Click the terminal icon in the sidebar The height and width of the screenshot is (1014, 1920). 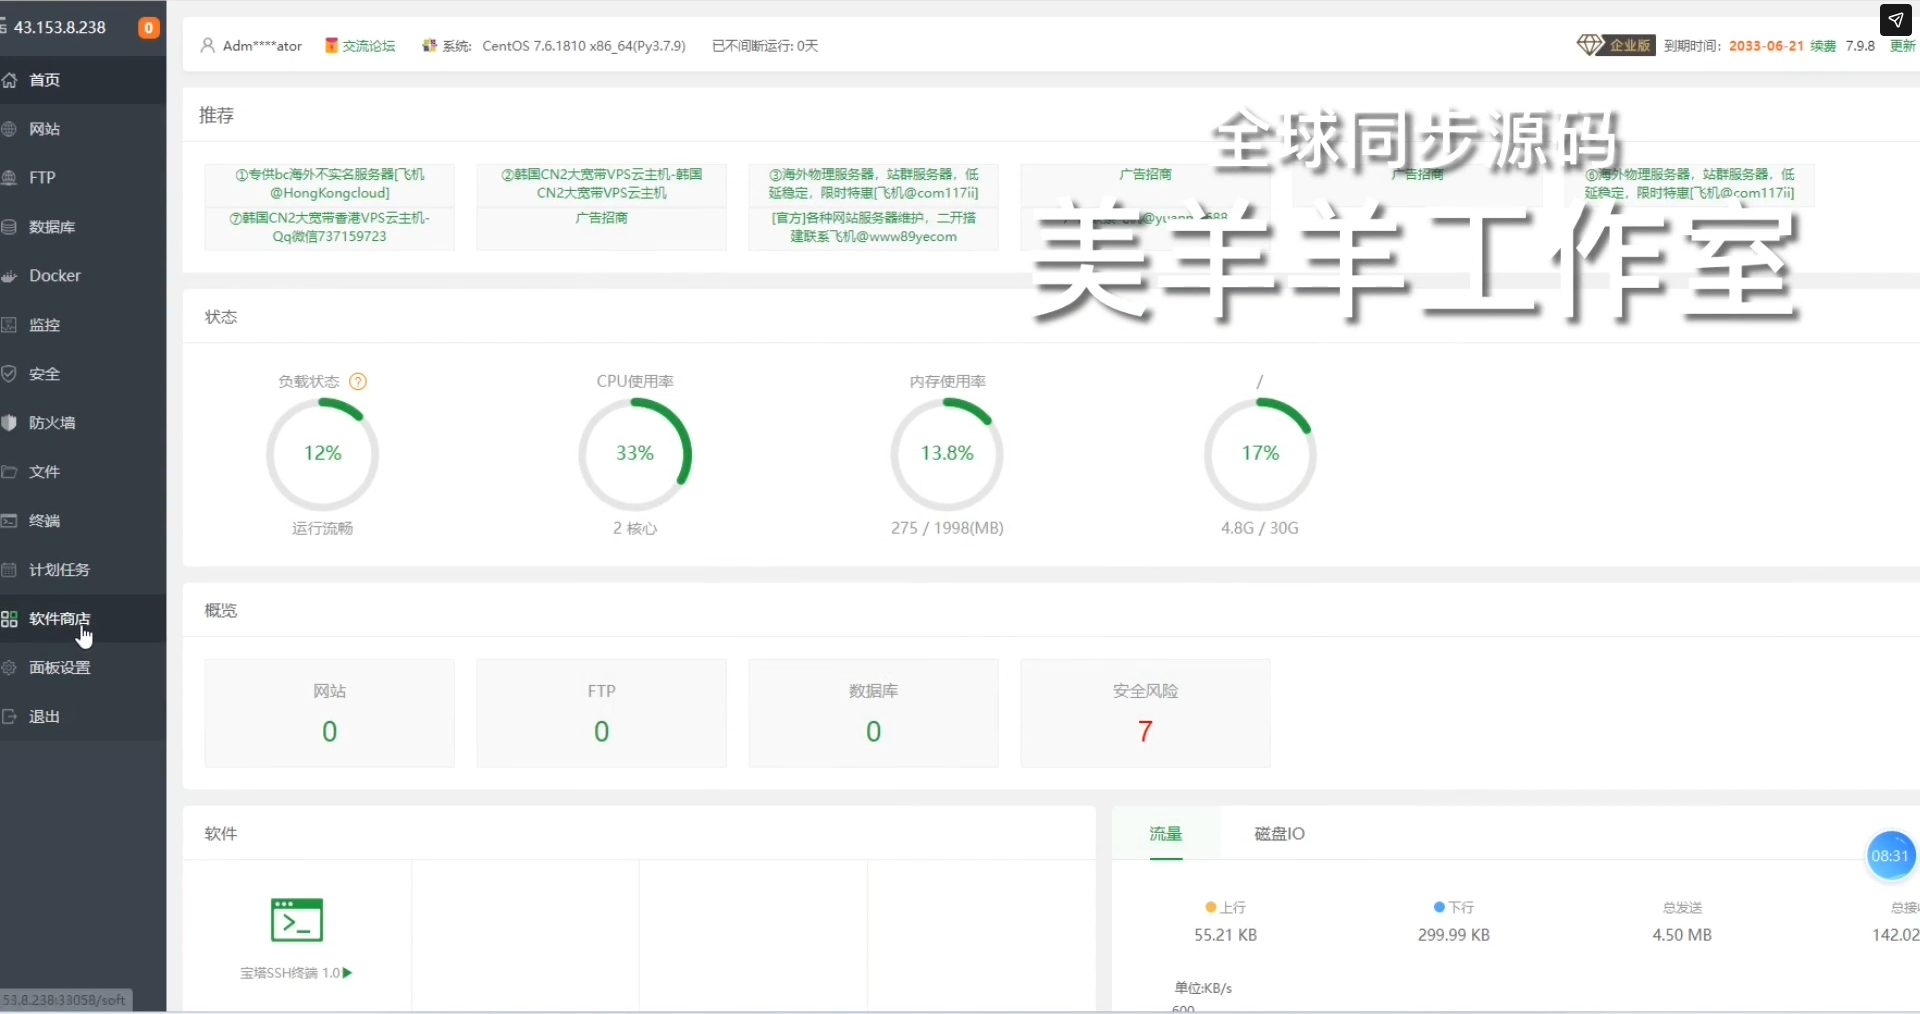pyautogui.click(x=10, y=521)
